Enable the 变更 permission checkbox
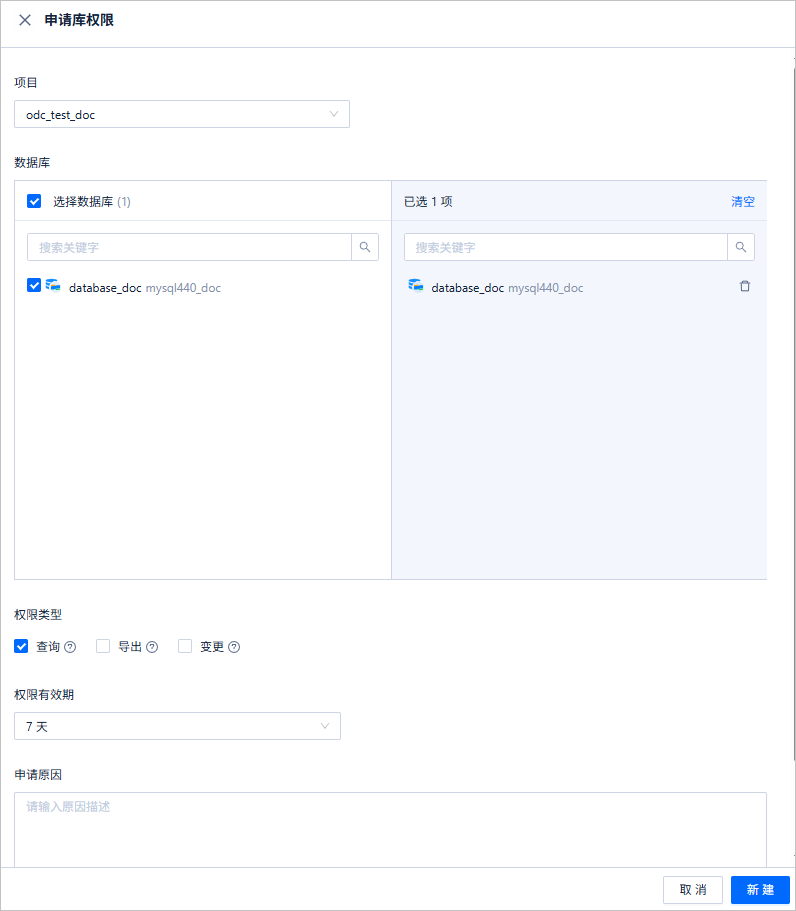 (185, 646)
